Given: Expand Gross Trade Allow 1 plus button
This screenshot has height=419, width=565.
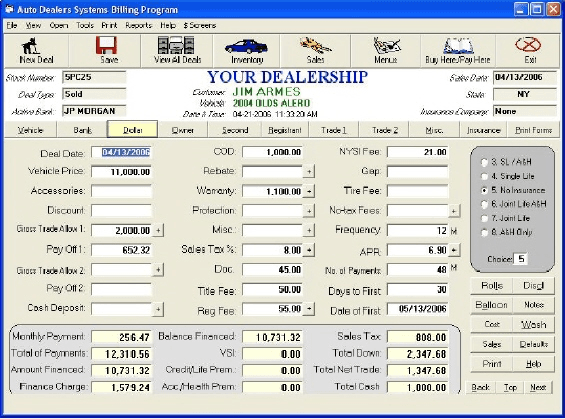Looking at the screenshot, I should (x=158, y=231).
